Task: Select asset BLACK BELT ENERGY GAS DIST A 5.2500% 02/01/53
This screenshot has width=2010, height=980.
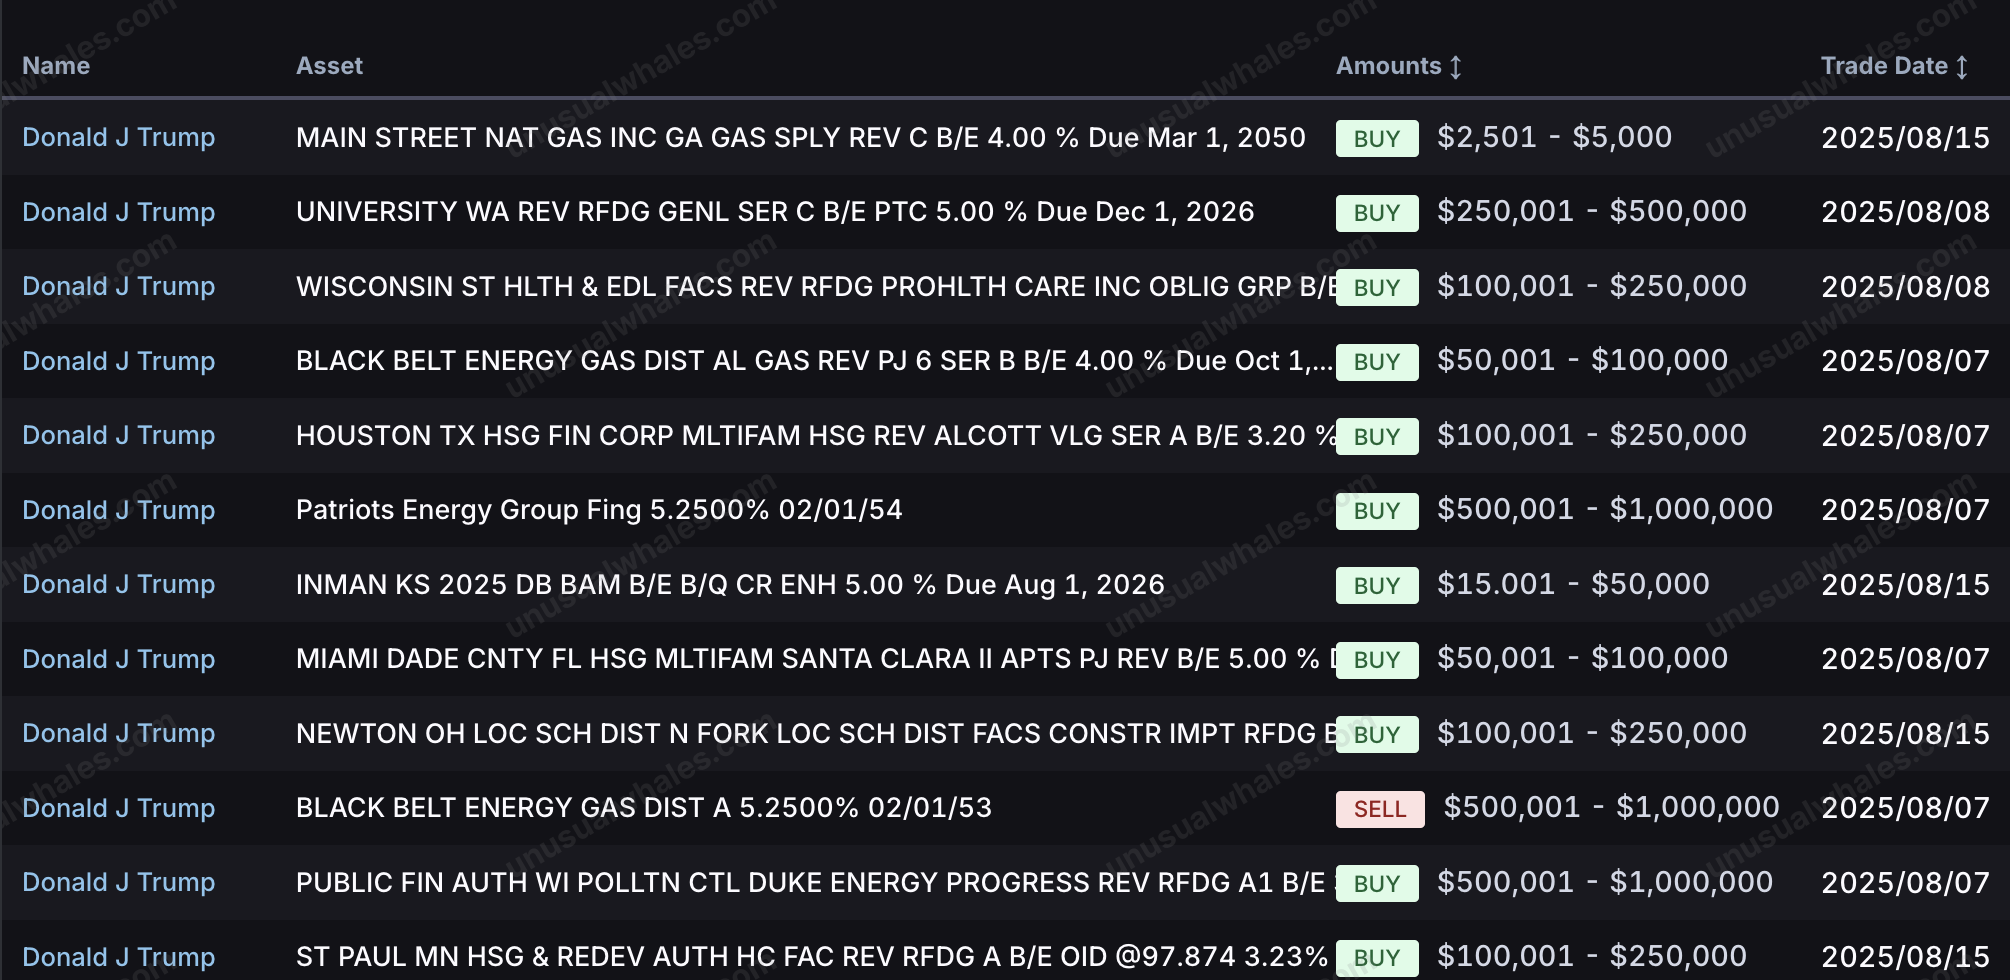Action: pos(644,808)
